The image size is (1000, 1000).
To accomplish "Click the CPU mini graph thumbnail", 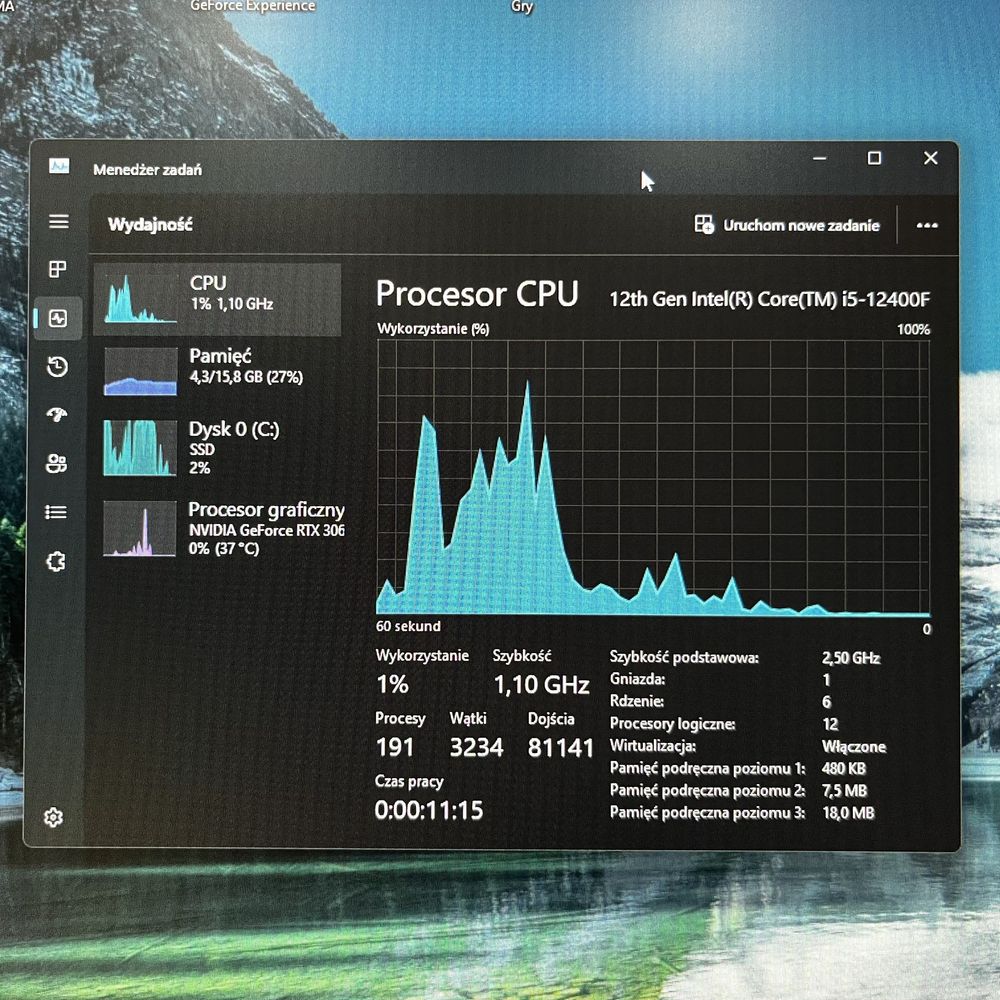I will coord(140,299).
